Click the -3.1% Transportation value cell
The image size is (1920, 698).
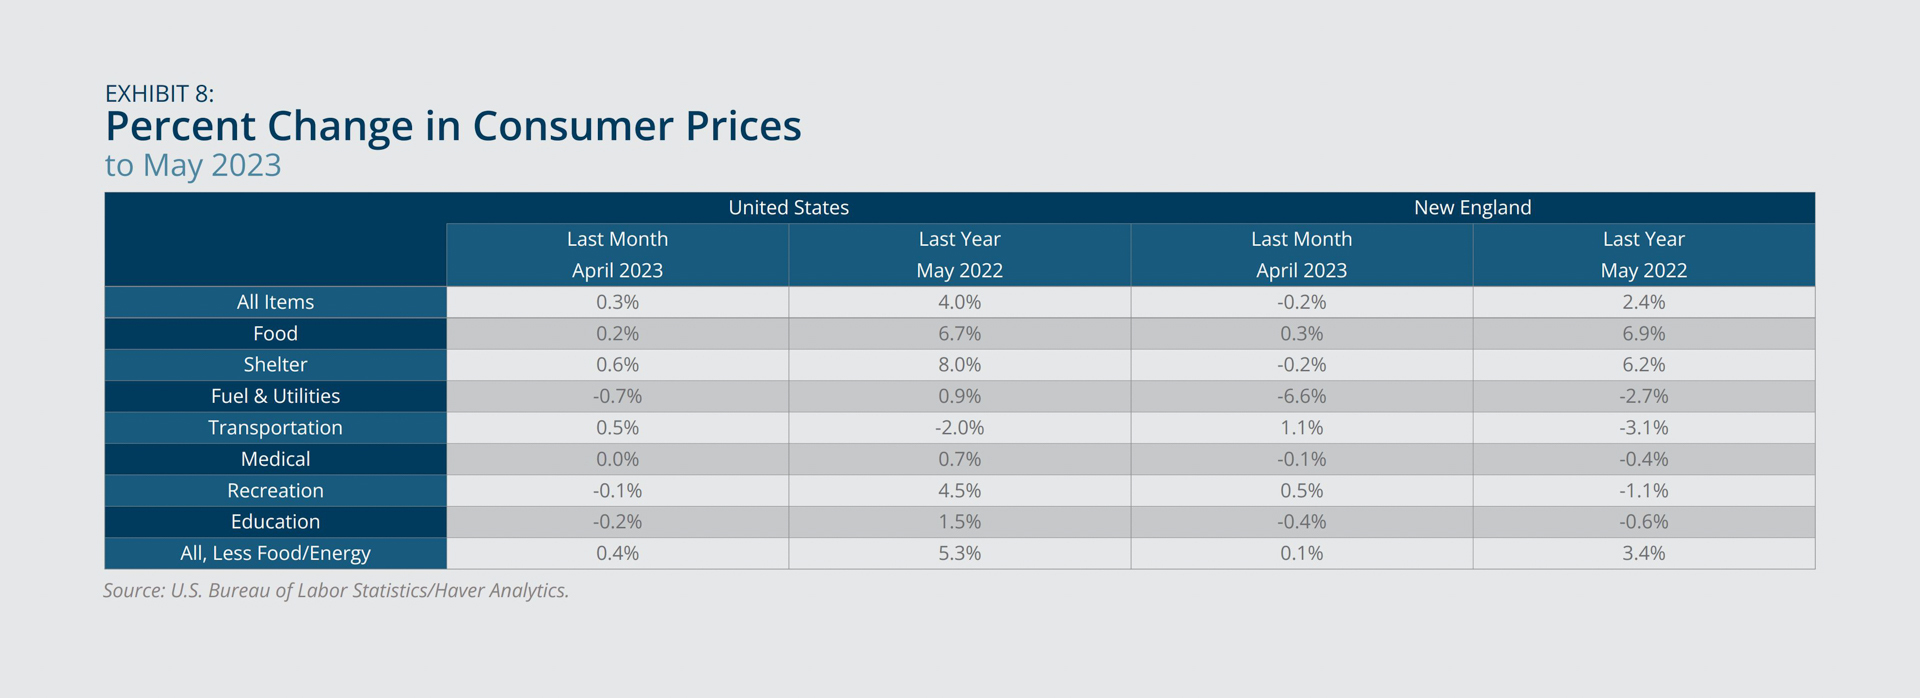[1643, 427]
